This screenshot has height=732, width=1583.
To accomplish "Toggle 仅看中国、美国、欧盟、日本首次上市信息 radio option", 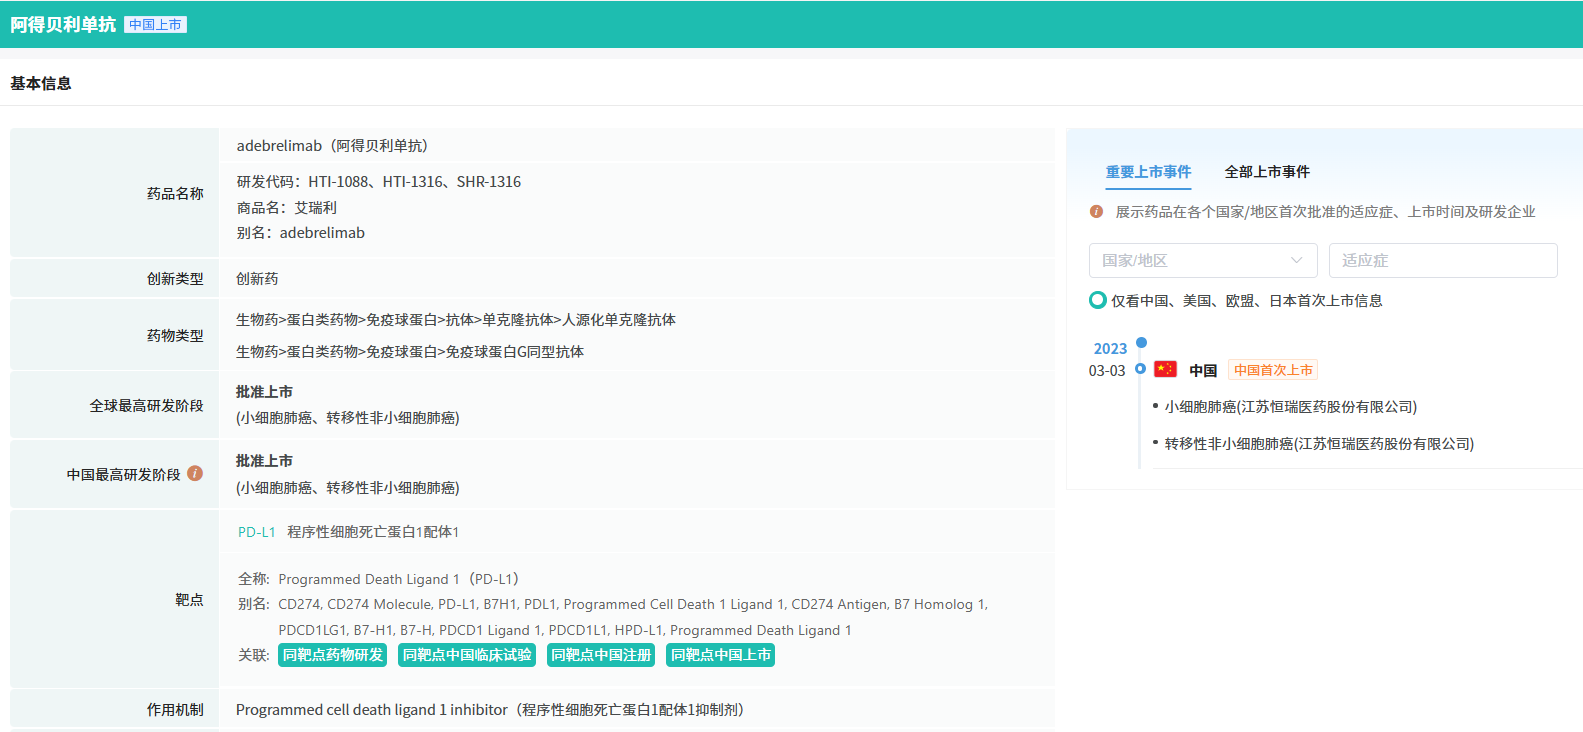I will click(x=1098, y=300).
